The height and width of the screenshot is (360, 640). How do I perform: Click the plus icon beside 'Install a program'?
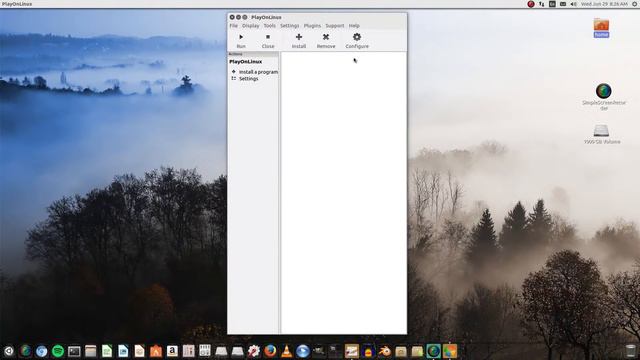pos(234,71)
